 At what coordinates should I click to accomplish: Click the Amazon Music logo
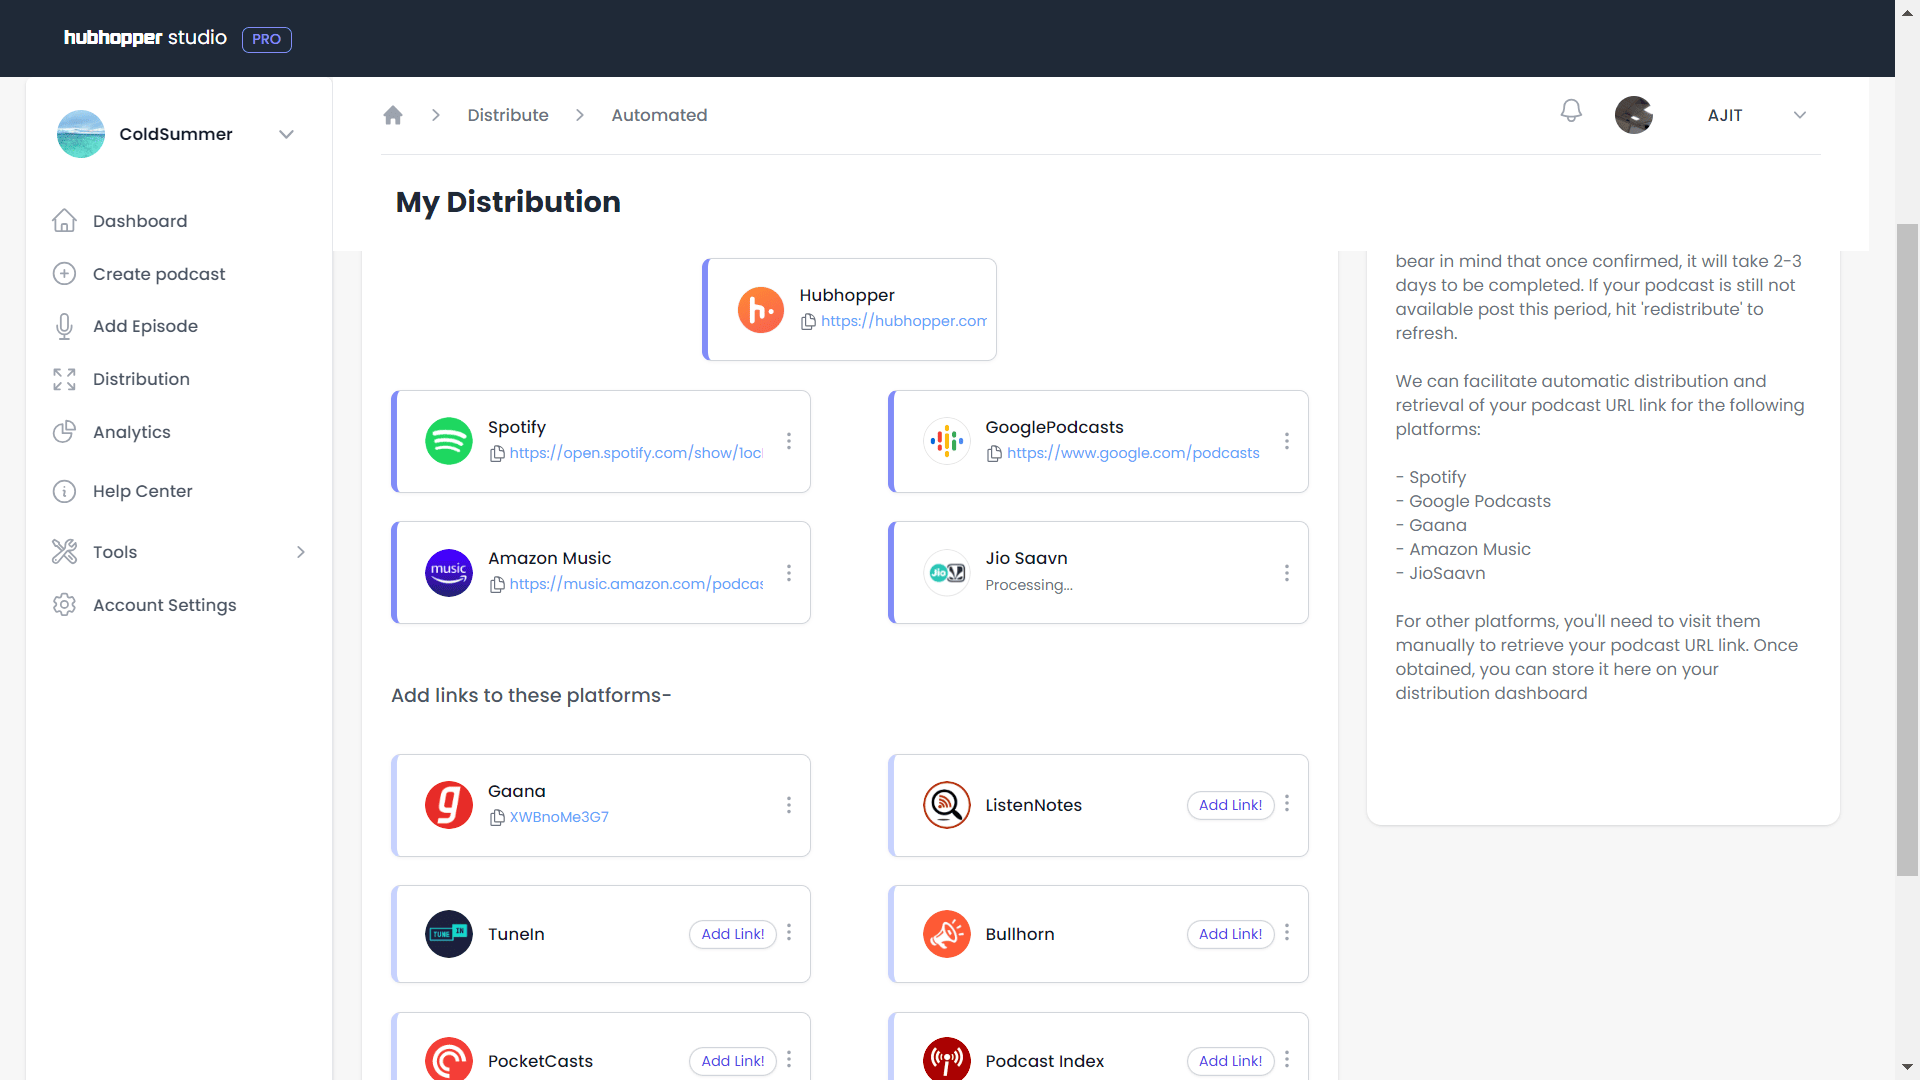tap(448, 573)
